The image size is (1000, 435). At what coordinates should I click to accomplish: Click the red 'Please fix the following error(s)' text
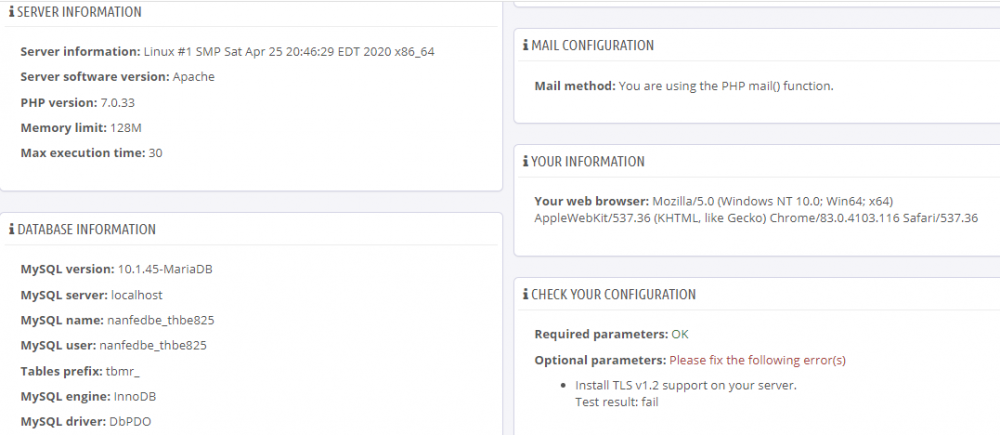(757, 360)
